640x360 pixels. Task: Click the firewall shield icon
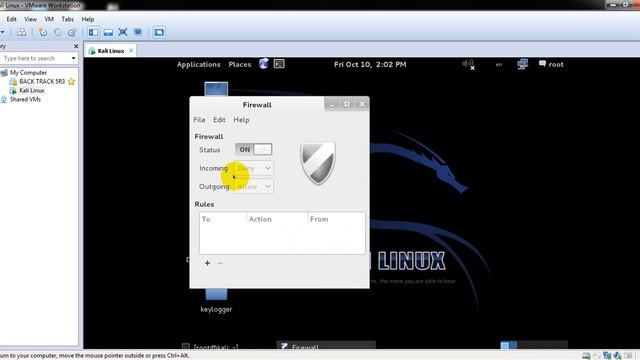point(318,163)
